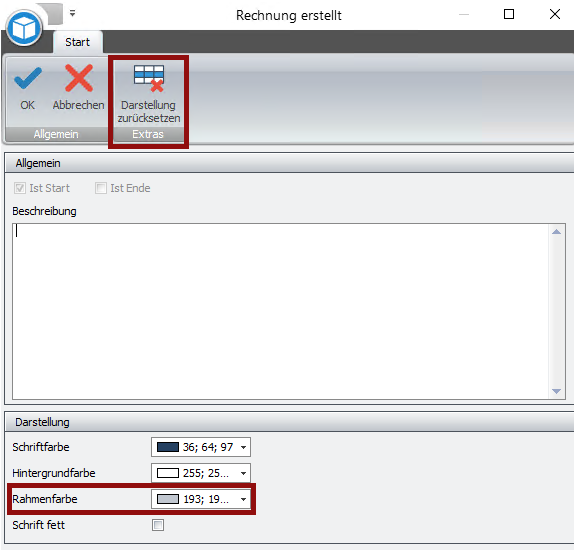Open quick access toolbar customize arrow
Image resolution: width=574 pixels, height=550 pixels.
tap(72, 14)
